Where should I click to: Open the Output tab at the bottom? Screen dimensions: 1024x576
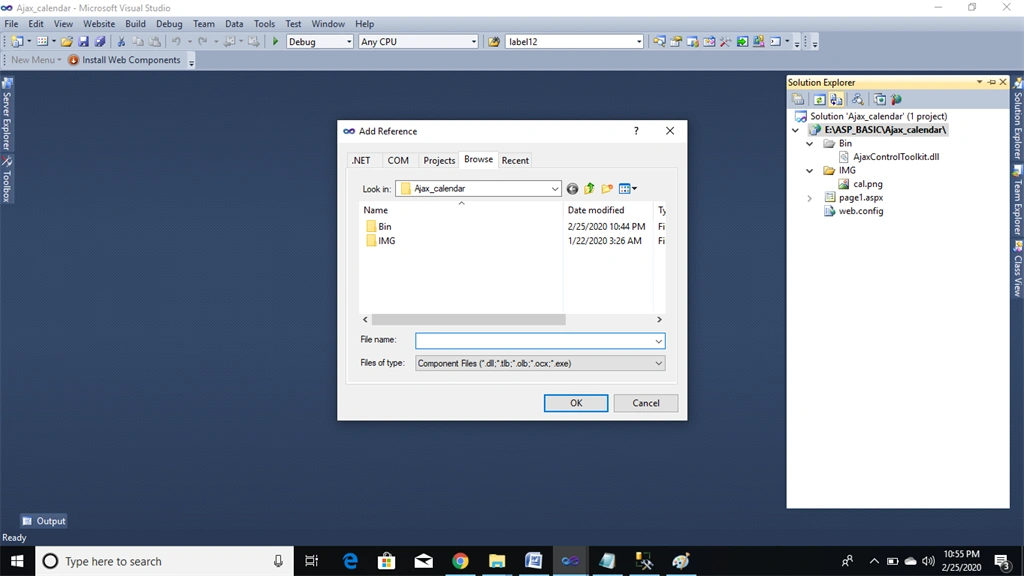[44, 521]
